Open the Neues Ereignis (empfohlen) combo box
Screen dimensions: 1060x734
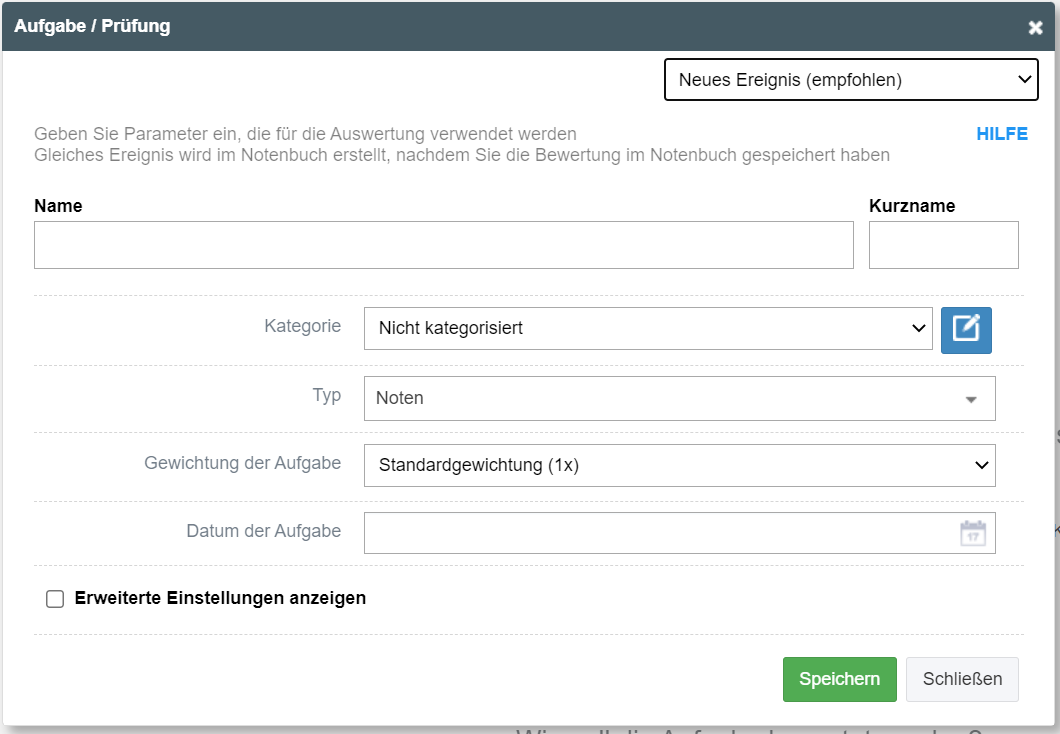(851, 79)
